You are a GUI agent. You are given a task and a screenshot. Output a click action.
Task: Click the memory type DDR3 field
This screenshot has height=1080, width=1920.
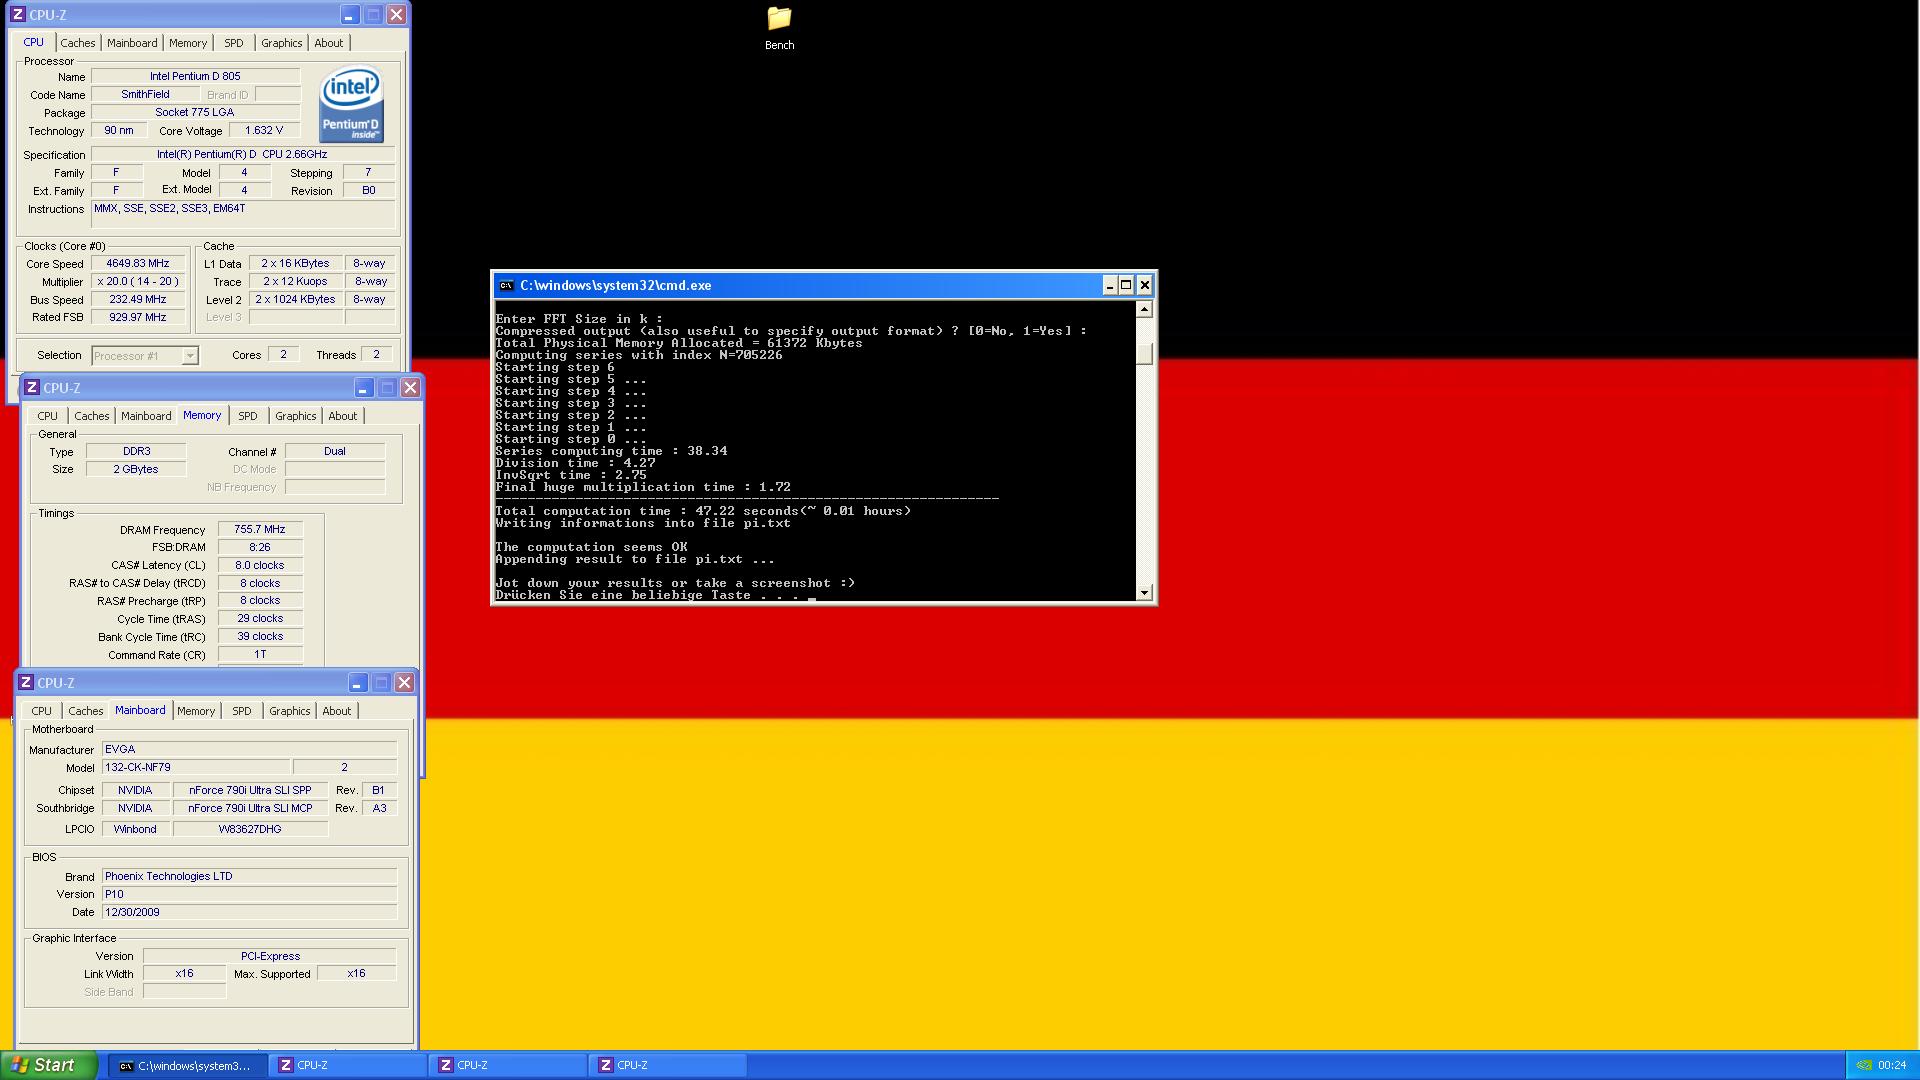(x=136, y=452)
